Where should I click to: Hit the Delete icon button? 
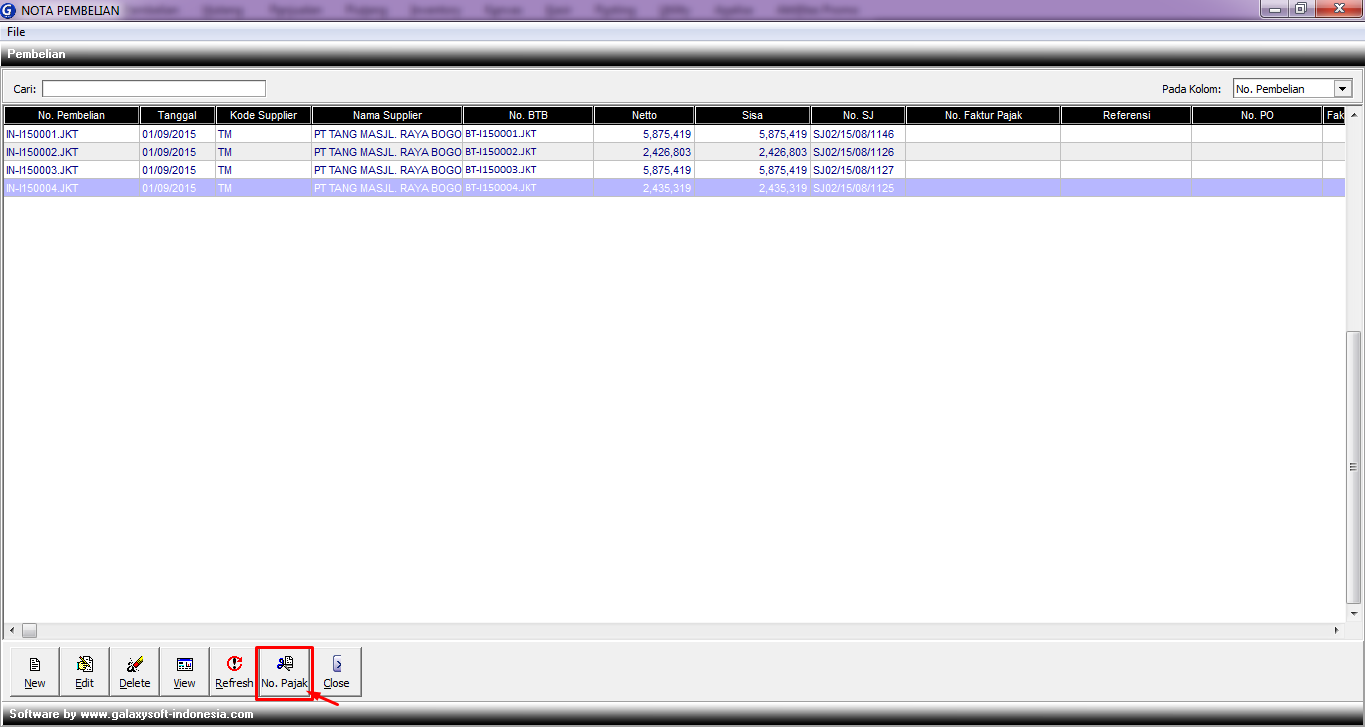click(135, 671)
